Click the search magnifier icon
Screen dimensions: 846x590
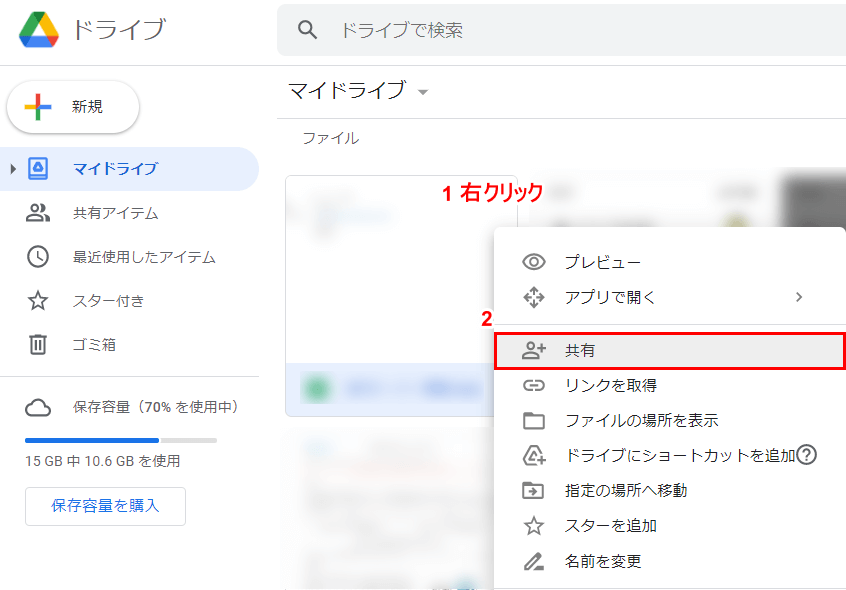[x=308, y=31]
